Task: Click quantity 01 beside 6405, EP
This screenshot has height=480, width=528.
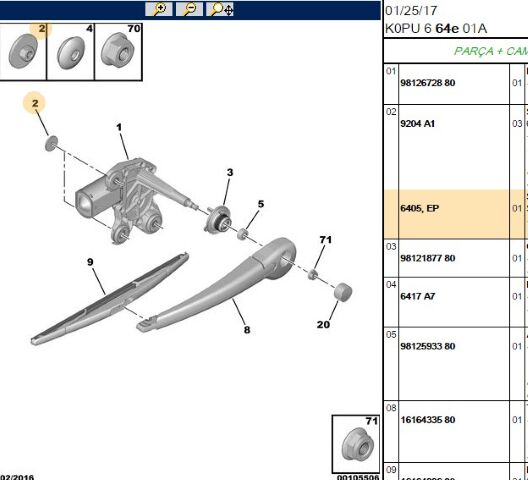Action: [x=517, y=208]
